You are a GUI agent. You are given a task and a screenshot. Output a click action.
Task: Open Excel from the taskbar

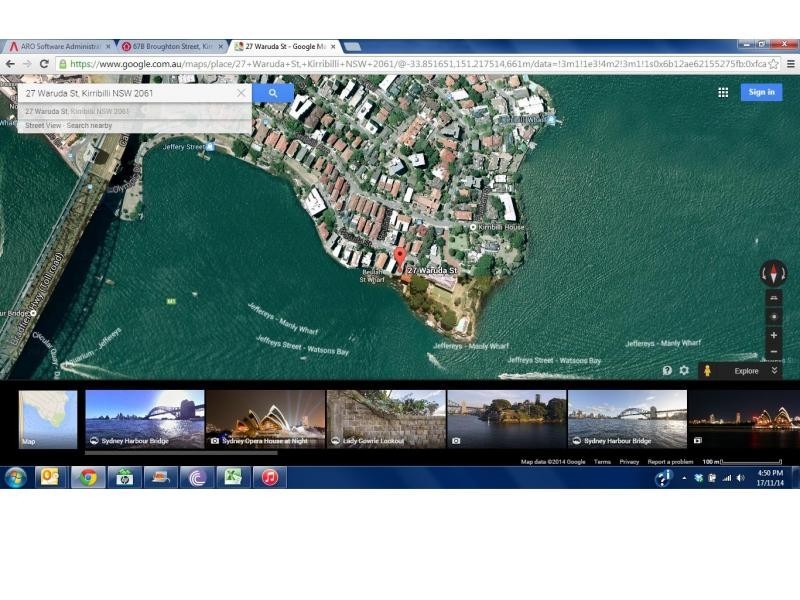coord(233,478)
